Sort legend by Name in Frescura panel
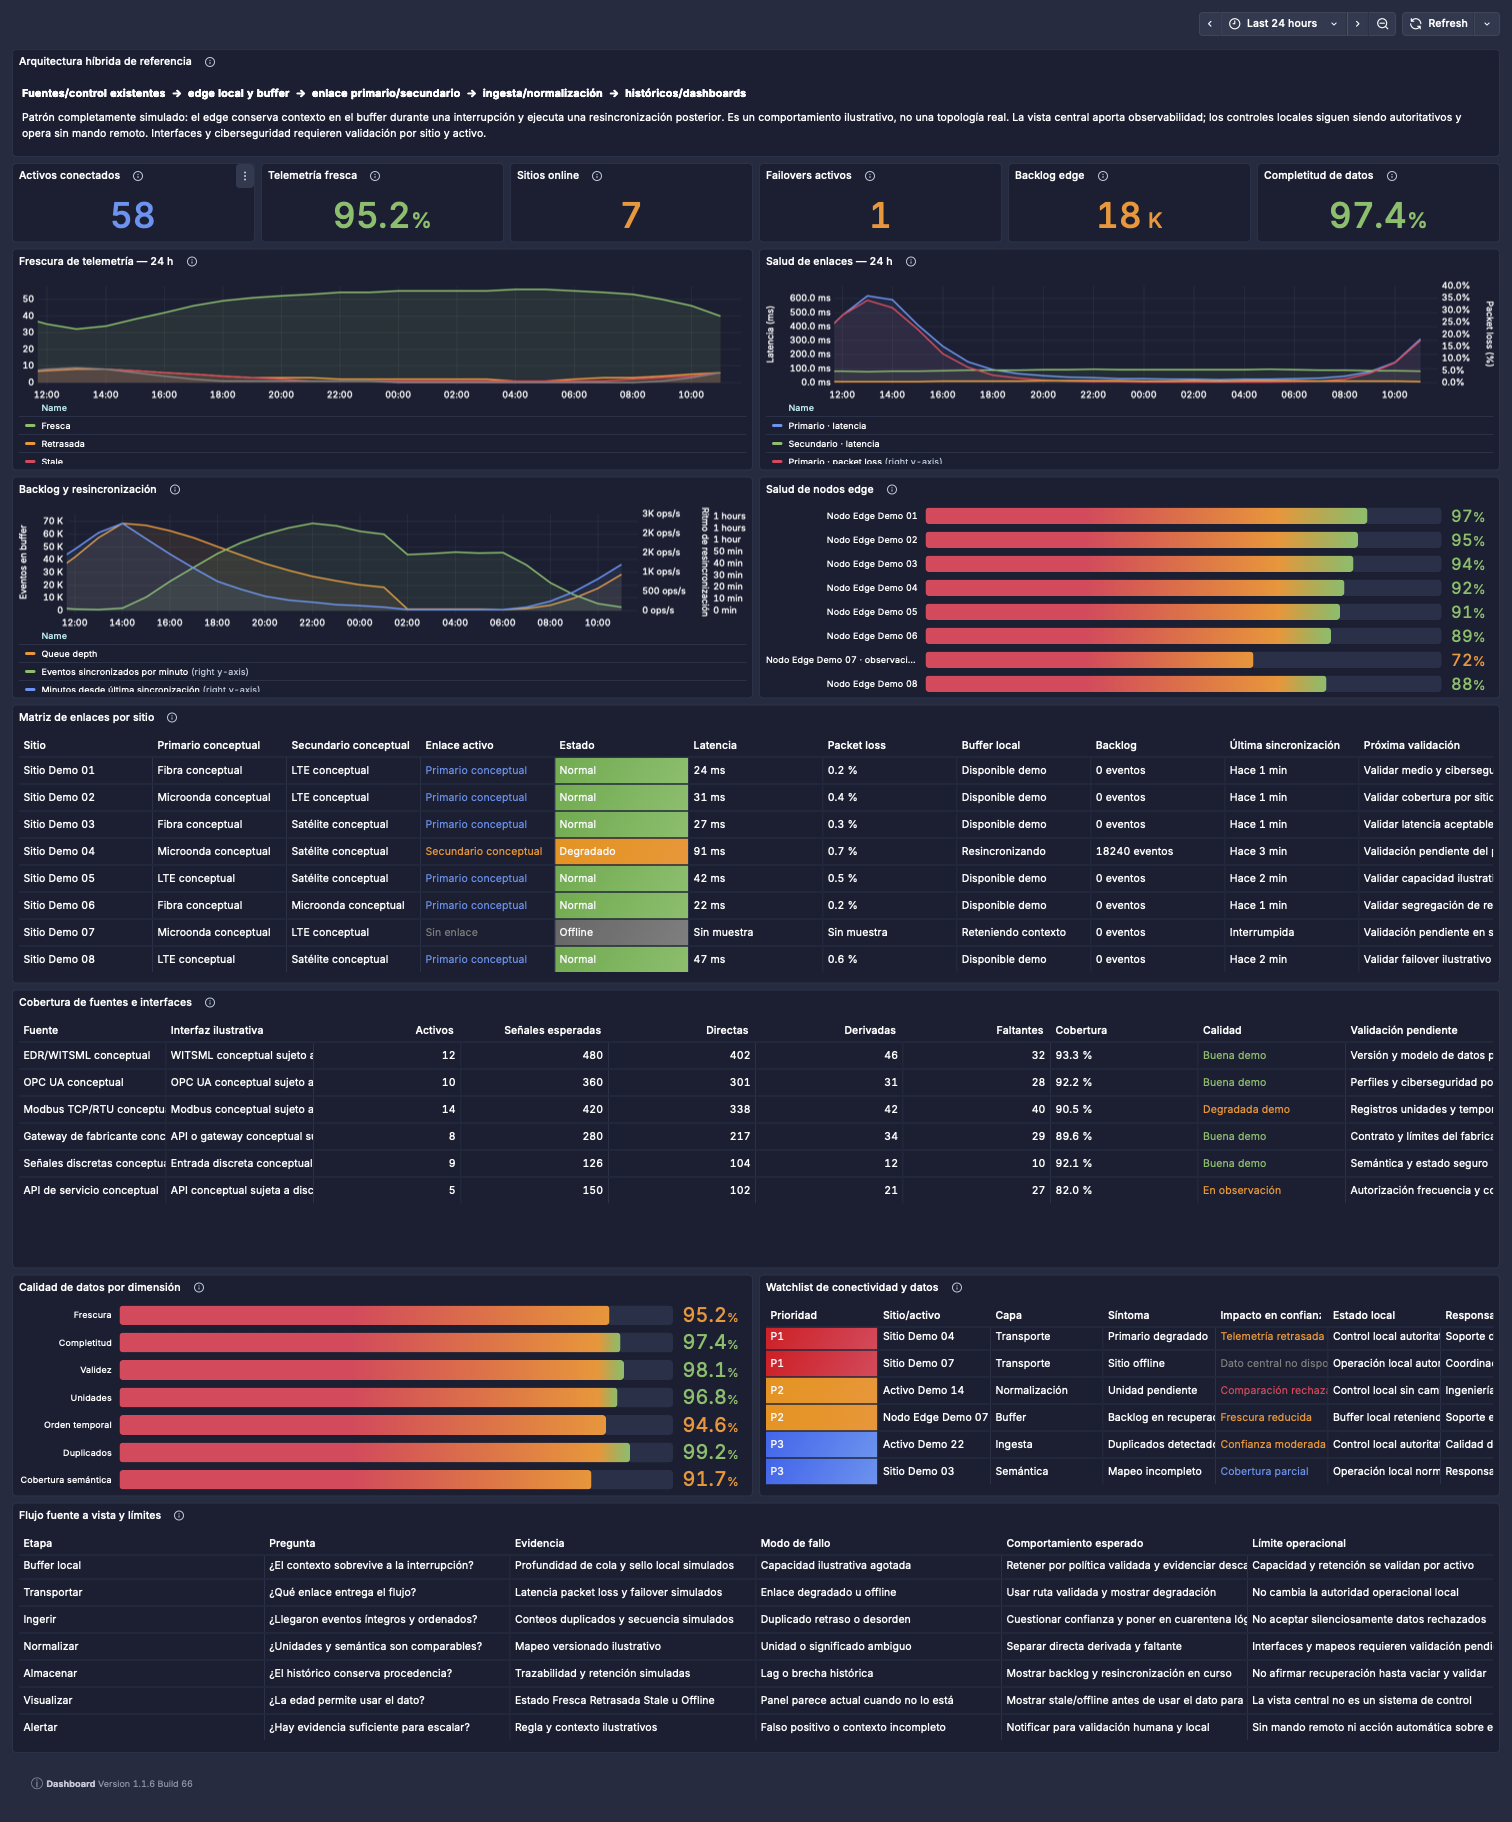 (54, 408)
